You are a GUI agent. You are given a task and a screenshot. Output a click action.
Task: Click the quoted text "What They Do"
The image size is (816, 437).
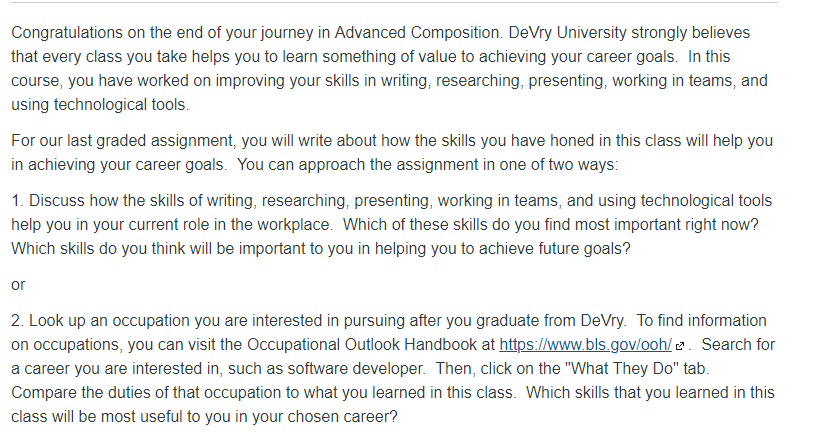point(624,368)
